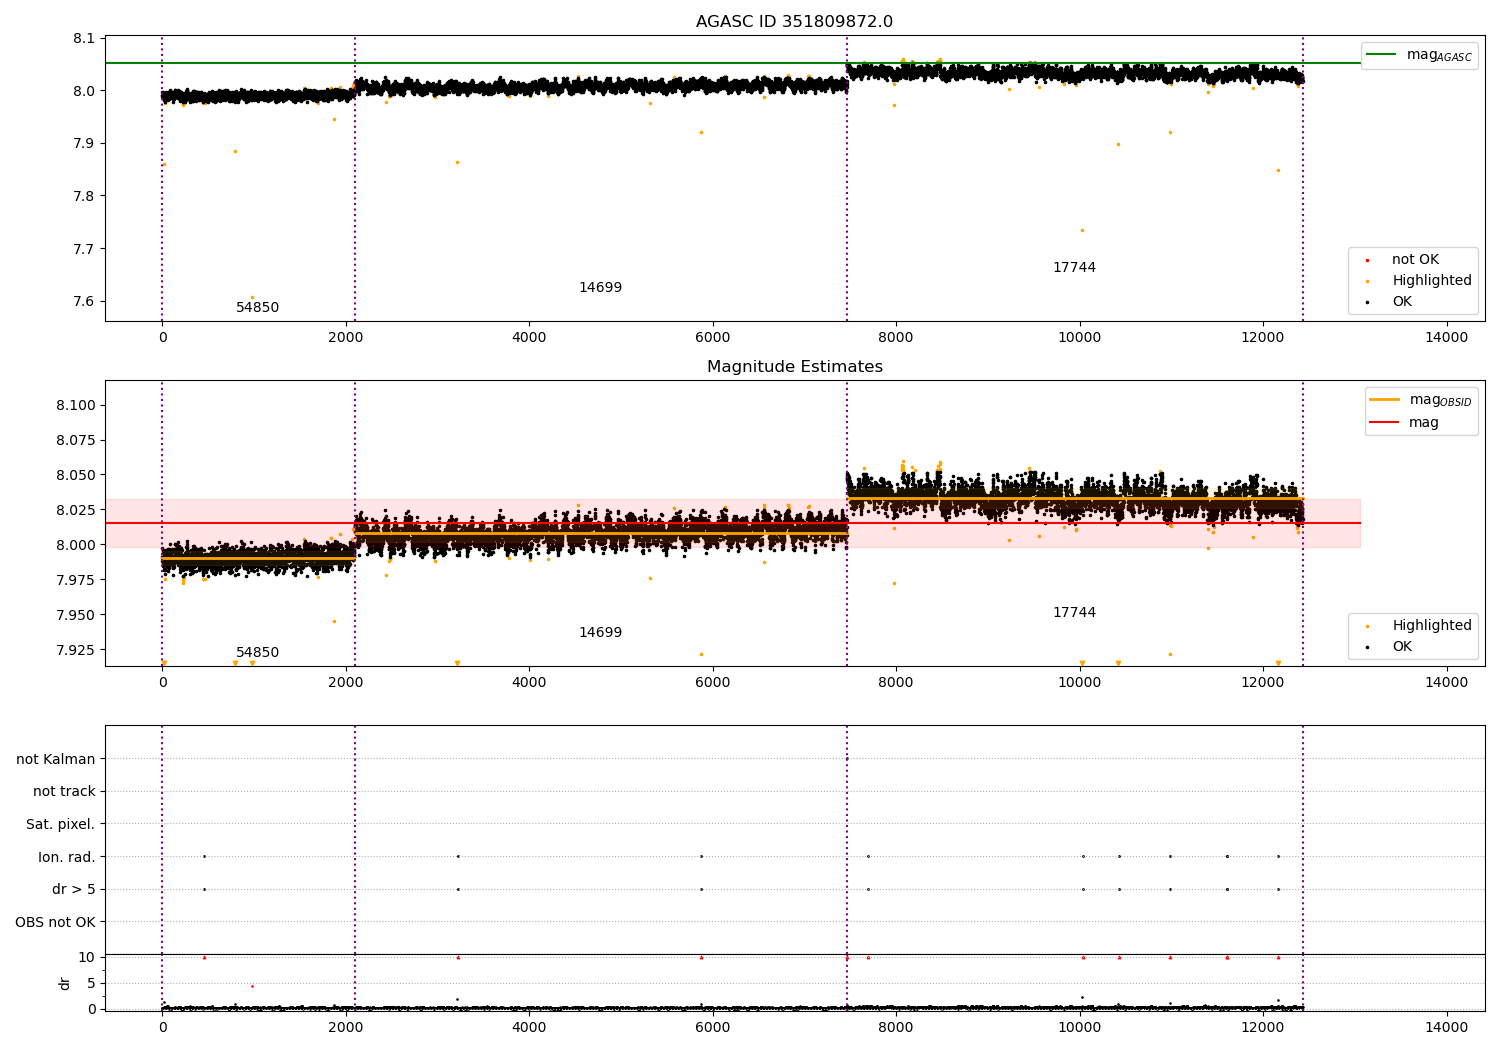Click y-tick '7.6' on AGASC ID plot
The image size is (1500, 1050).
tap(84, 301)
